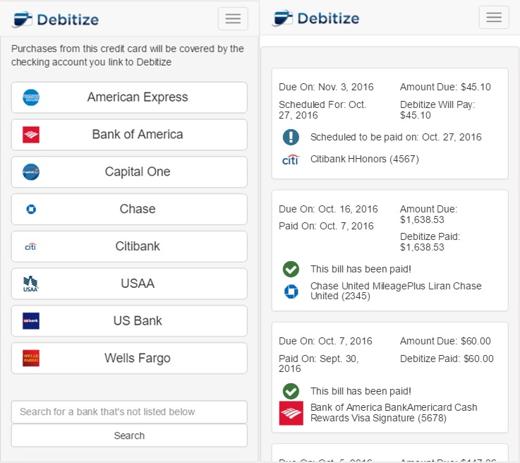Click green checkmark on Chase United bill
520x463 pixels.
point(291,269)
